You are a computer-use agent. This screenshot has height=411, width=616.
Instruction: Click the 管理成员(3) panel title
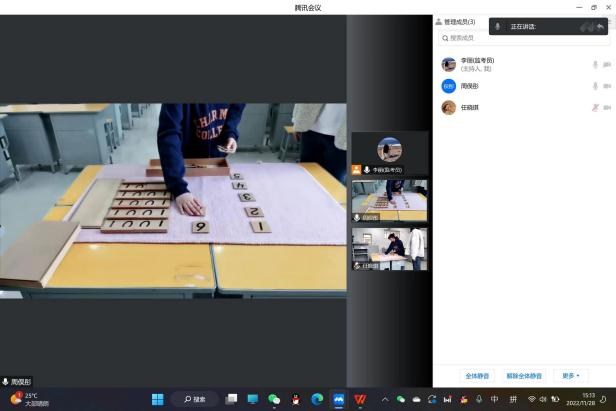459,22
